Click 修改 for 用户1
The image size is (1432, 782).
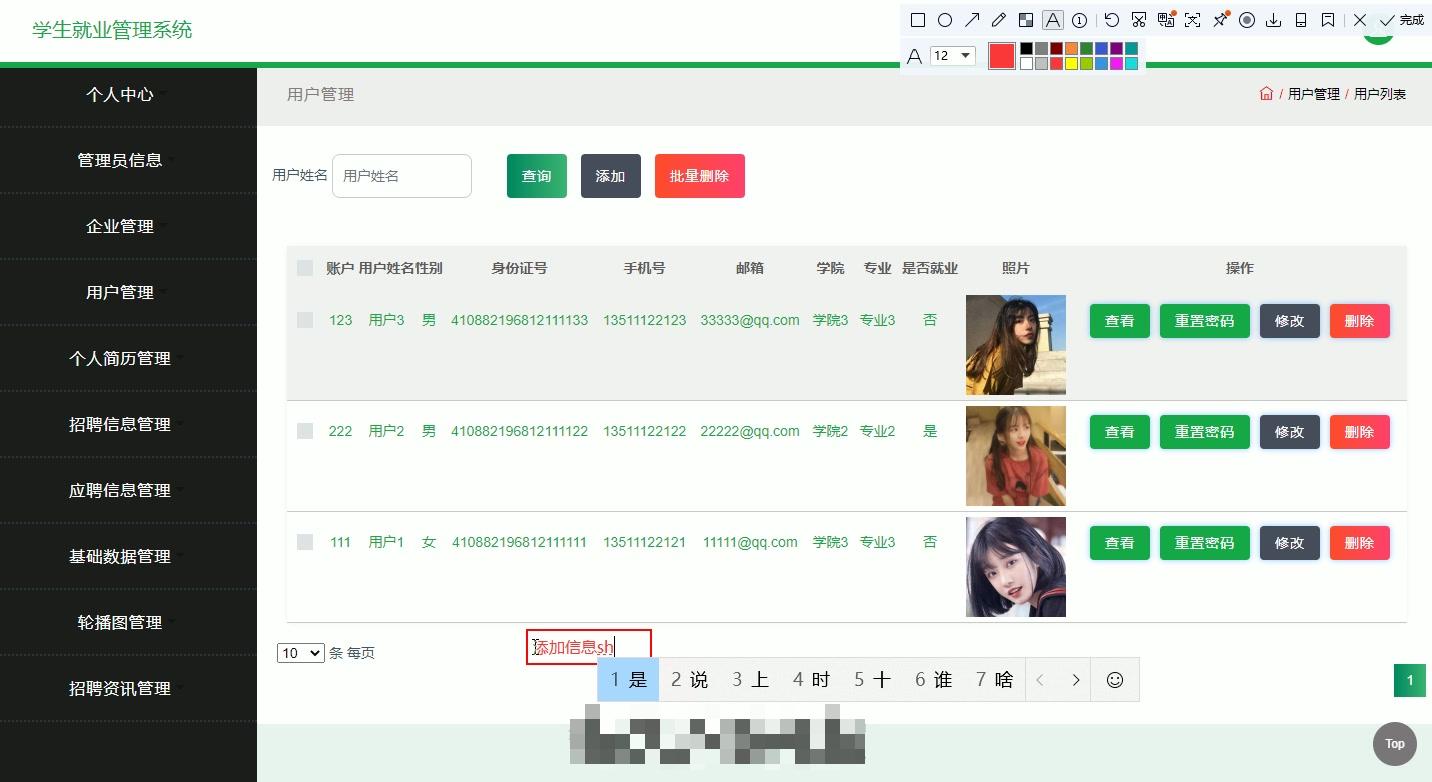[x=1290, y=543]
